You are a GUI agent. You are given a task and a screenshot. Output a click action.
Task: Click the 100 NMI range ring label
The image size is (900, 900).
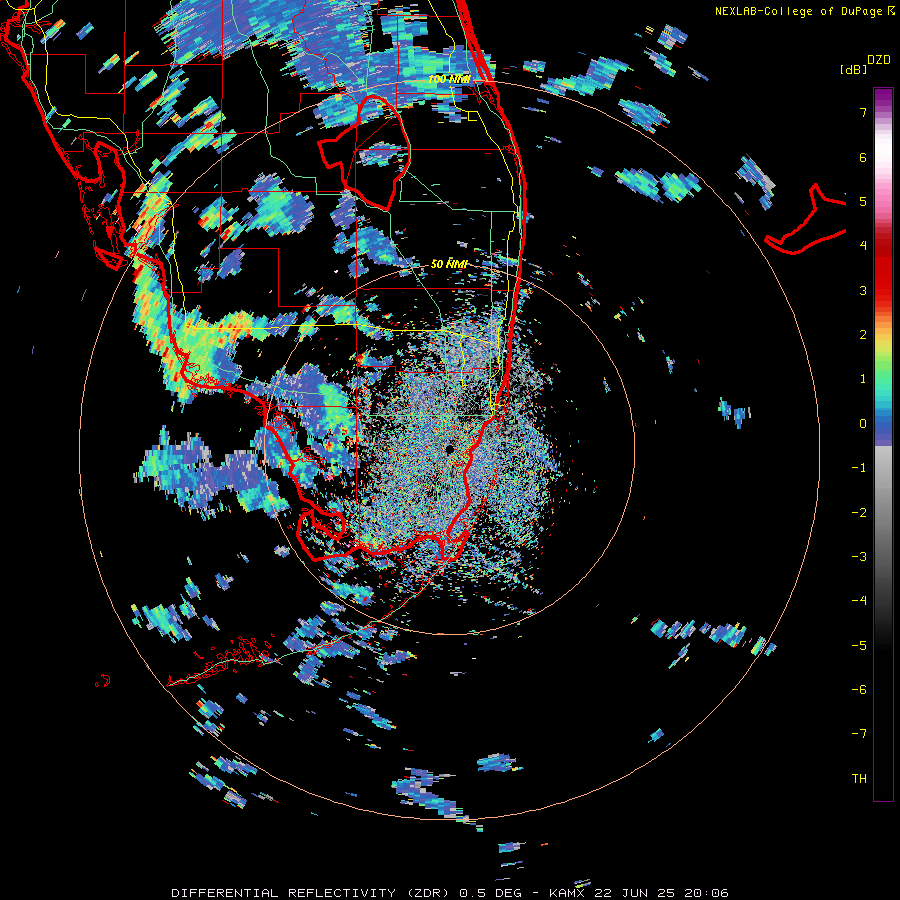[x=449, y=79]
